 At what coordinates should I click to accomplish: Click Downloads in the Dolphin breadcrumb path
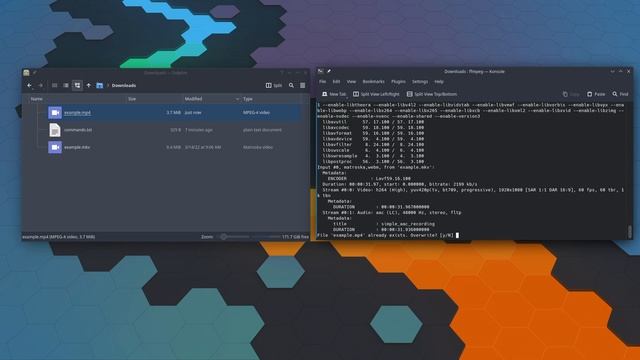(x=124, y=86)
